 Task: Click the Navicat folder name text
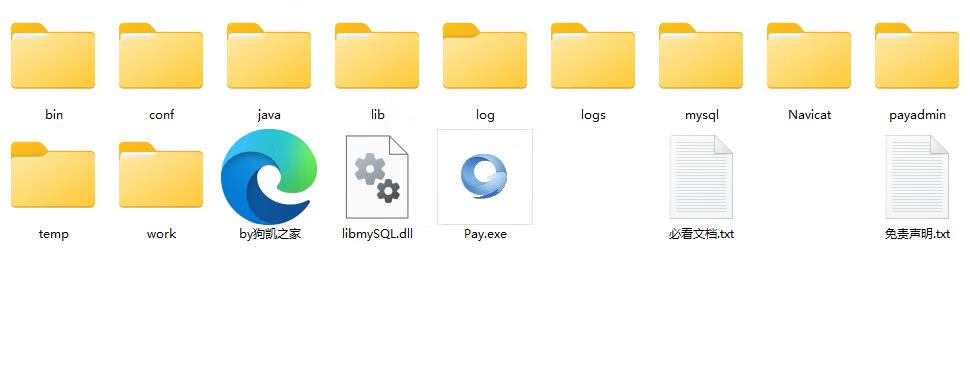809,115
